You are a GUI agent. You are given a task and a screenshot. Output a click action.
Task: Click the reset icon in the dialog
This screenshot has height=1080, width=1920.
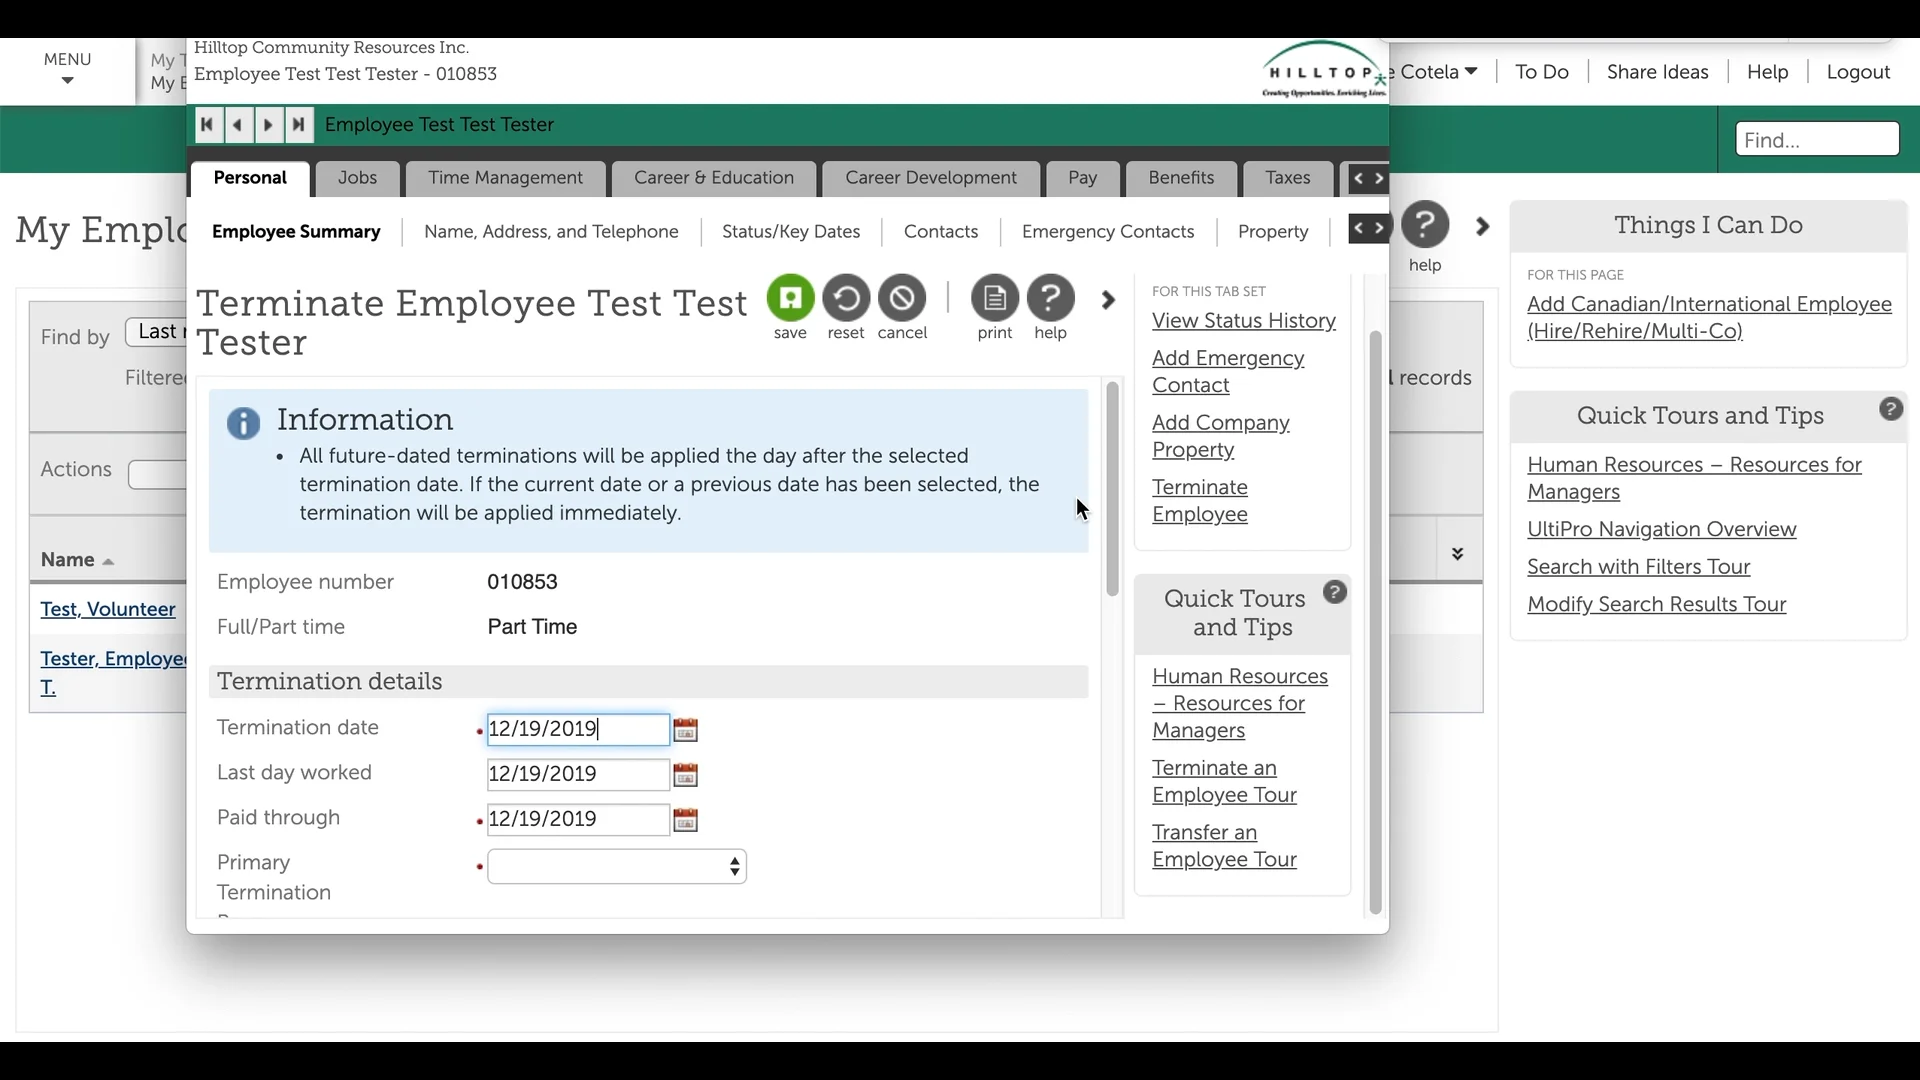846,298
